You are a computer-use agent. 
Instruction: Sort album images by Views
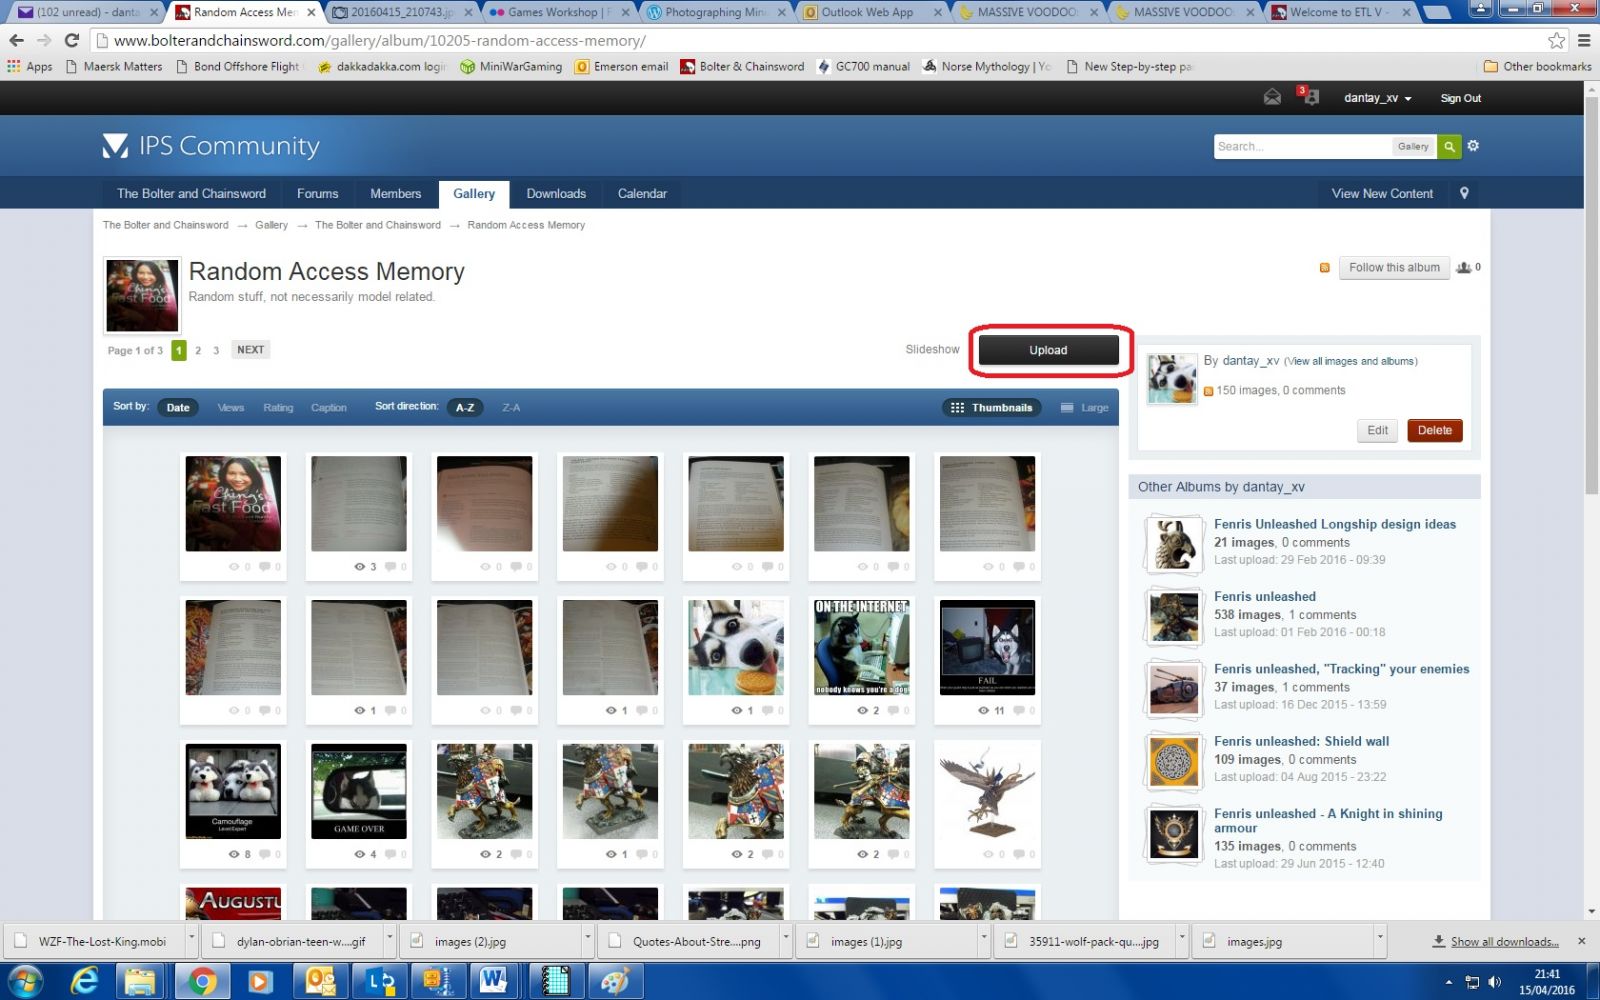231,408
